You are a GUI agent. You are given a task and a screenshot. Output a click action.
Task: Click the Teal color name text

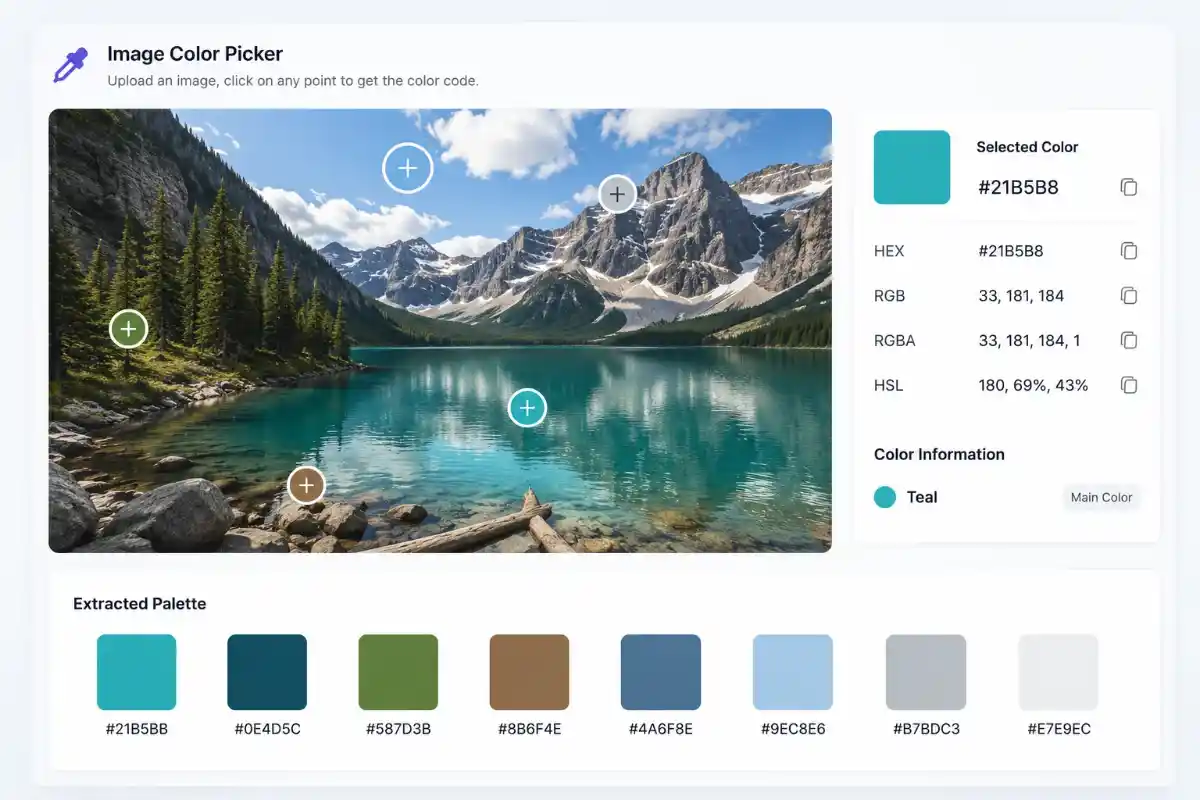[922, 497]
